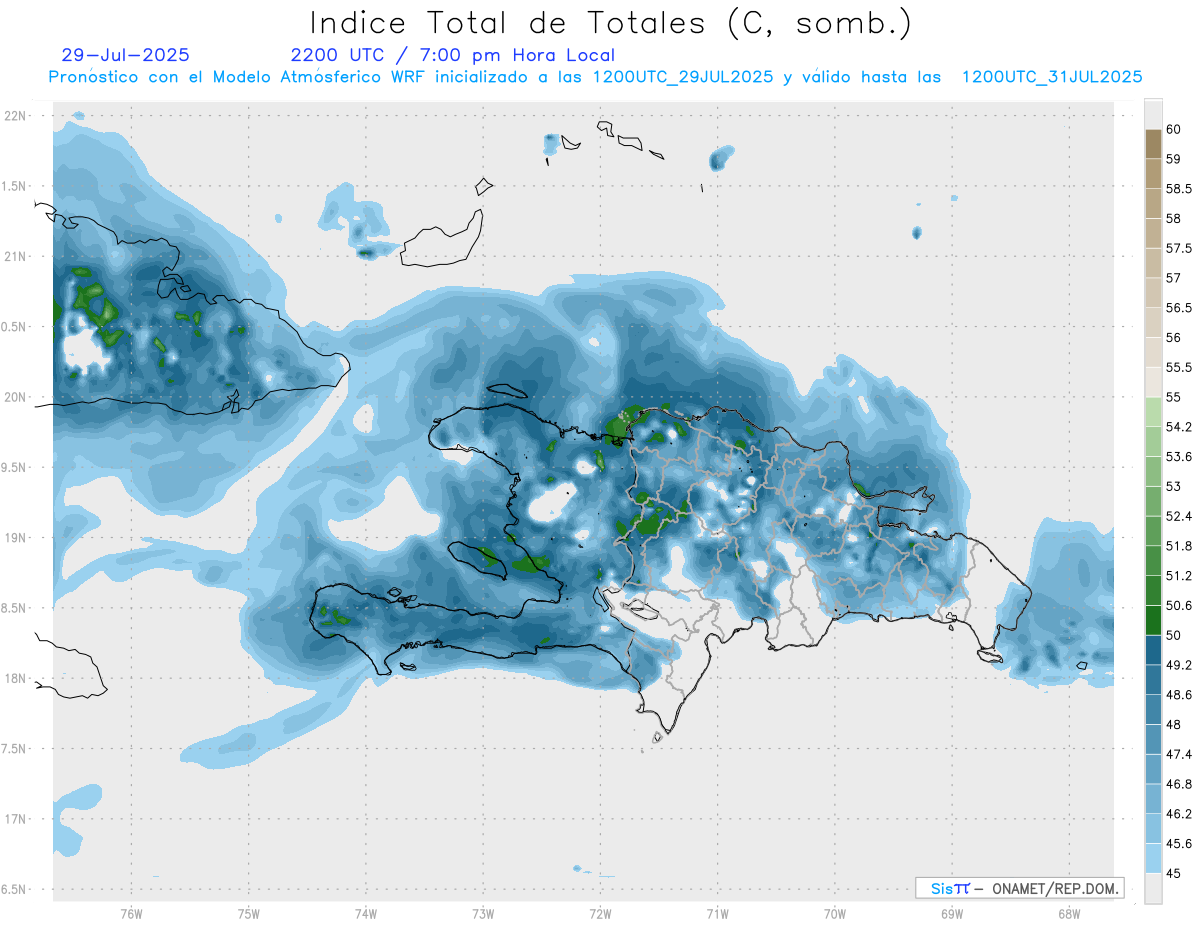1200x927 pixels.
Task: Click the 56.5 value on the color scale
Action: coord(1178,308)
